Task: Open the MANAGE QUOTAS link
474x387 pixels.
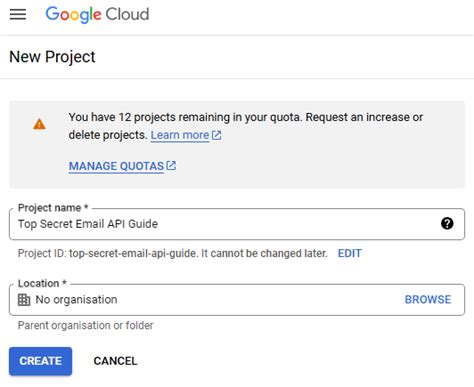Action: [116, 166]
